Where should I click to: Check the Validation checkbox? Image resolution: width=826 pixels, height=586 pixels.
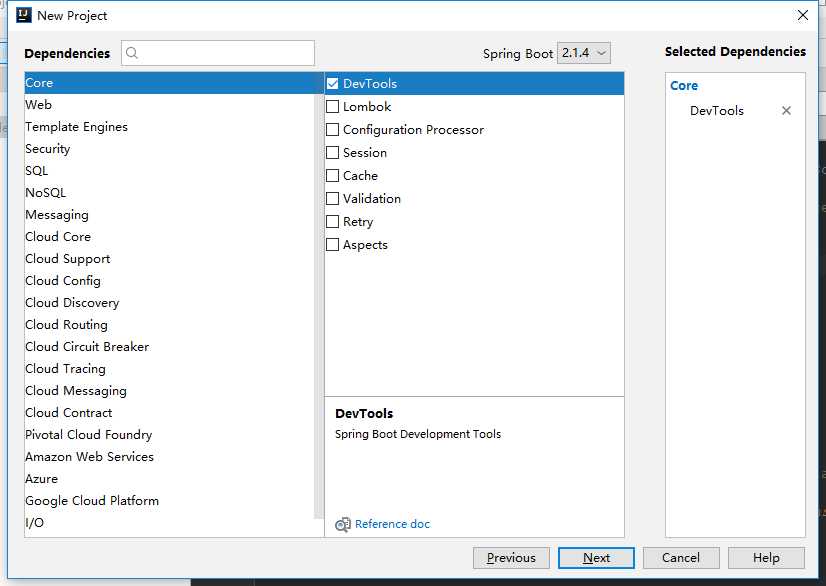[x=332, y=199]
